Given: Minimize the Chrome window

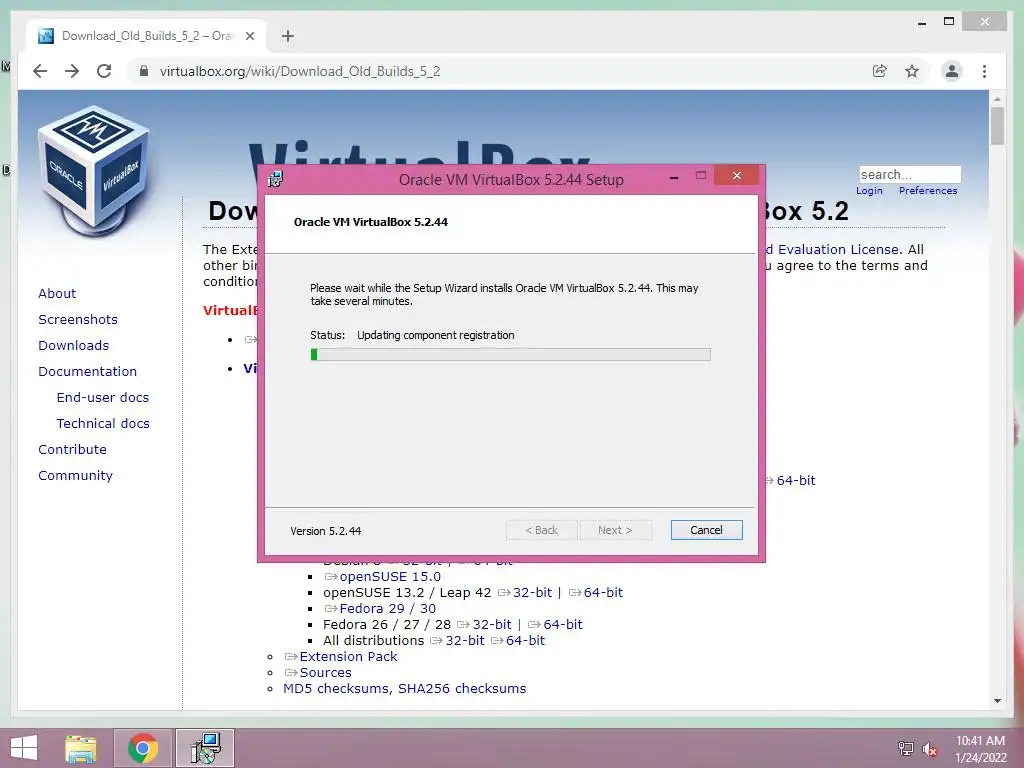Looking at the screenshot, I should tap(921, 22).
